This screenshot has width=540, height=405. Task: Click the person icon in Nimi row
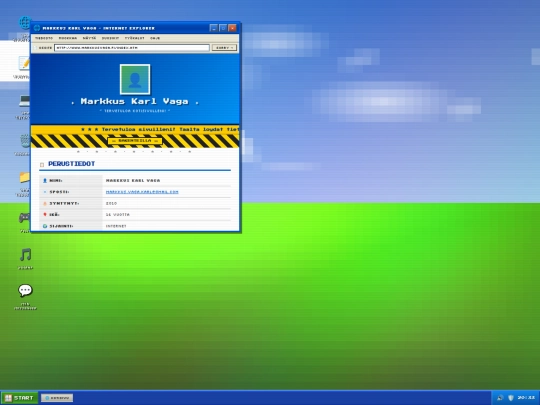pos(45,180)
